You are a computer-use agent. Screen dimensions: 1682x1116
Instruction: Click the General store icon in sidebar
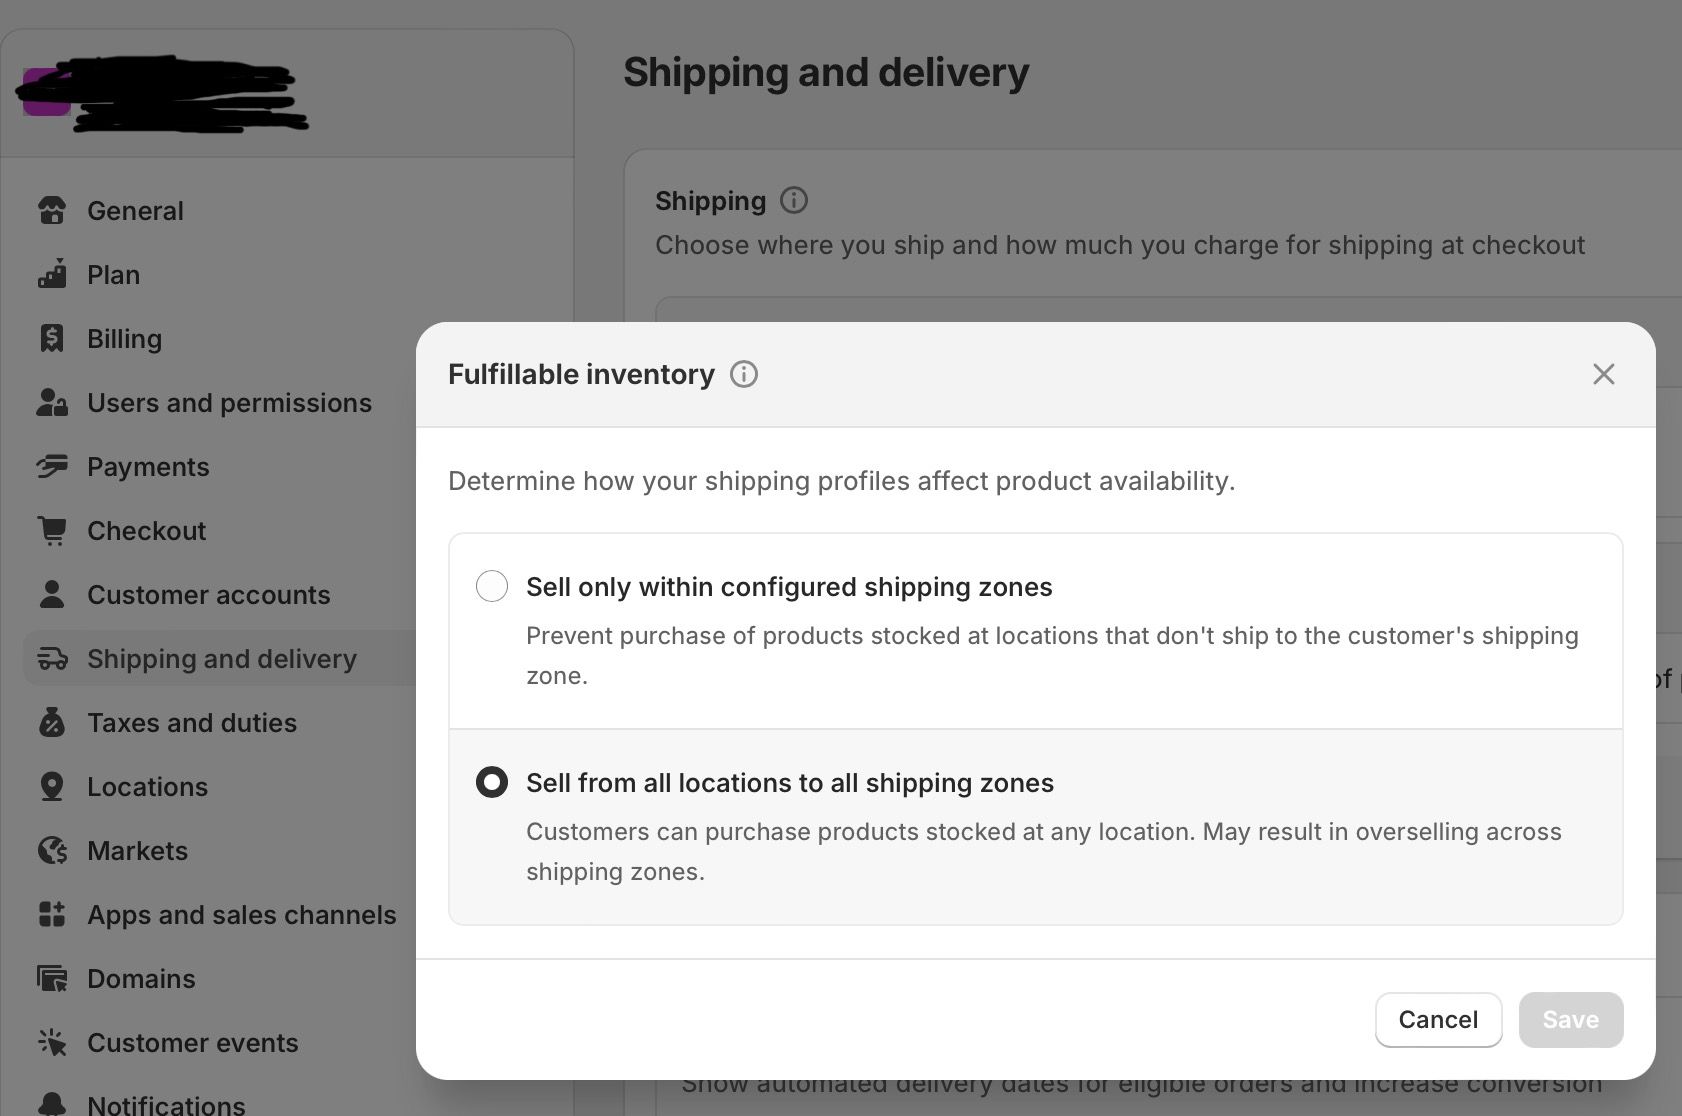pyautogui.click(x=52, y=211)
